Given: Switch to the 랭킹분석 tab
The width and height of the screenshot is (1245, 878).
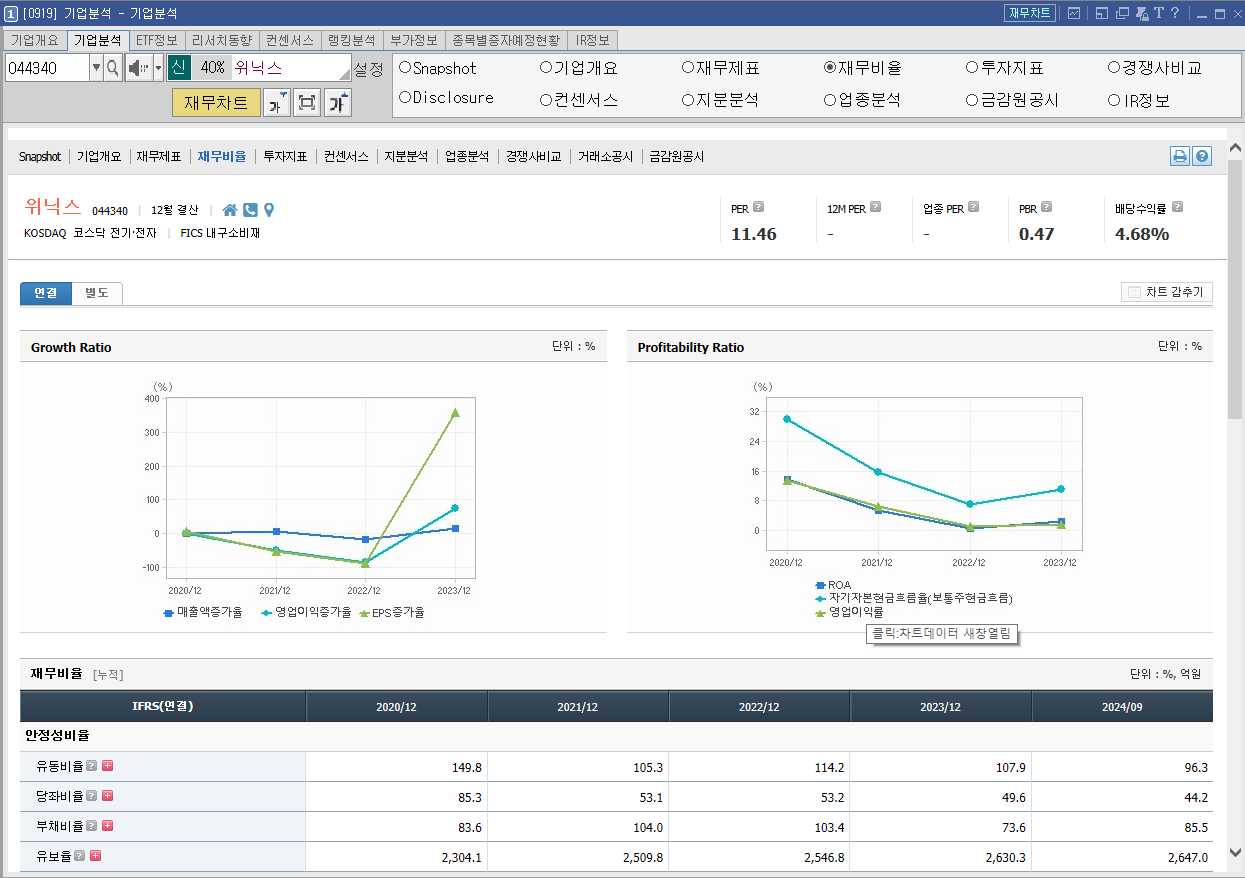Looking at the screenshot, I should (350, 40).
